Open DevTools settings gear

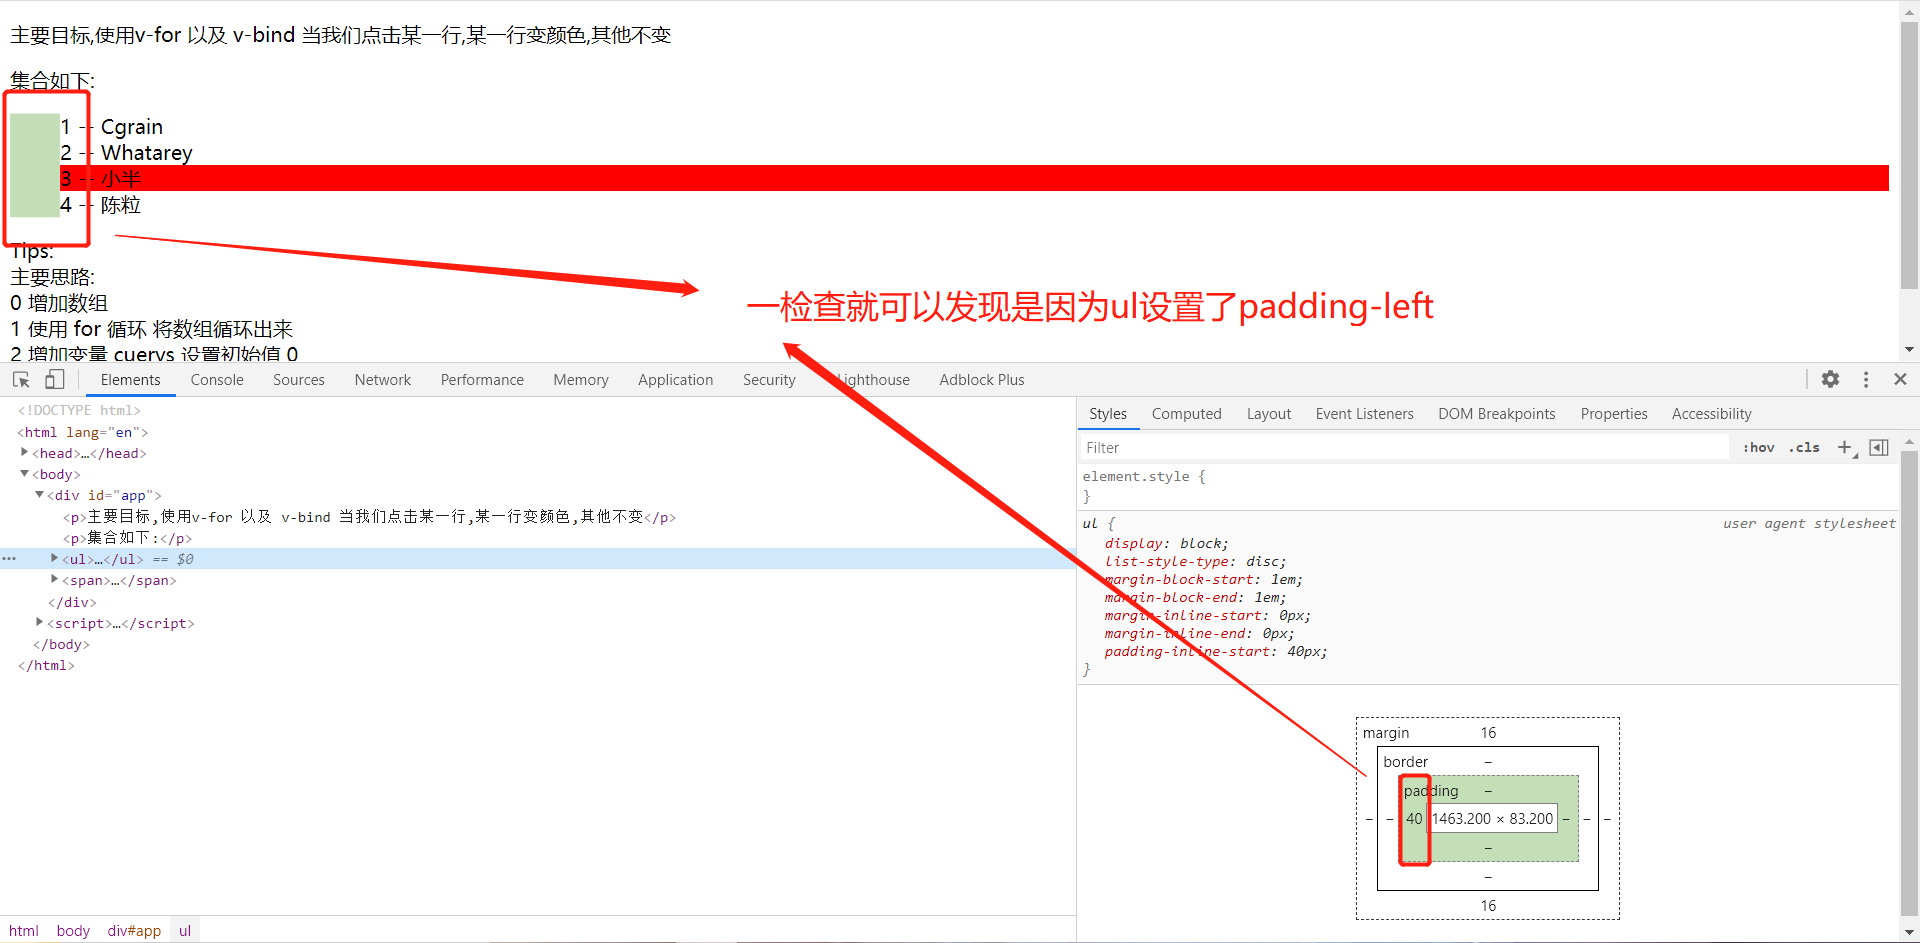click(x=1830, y=380)
